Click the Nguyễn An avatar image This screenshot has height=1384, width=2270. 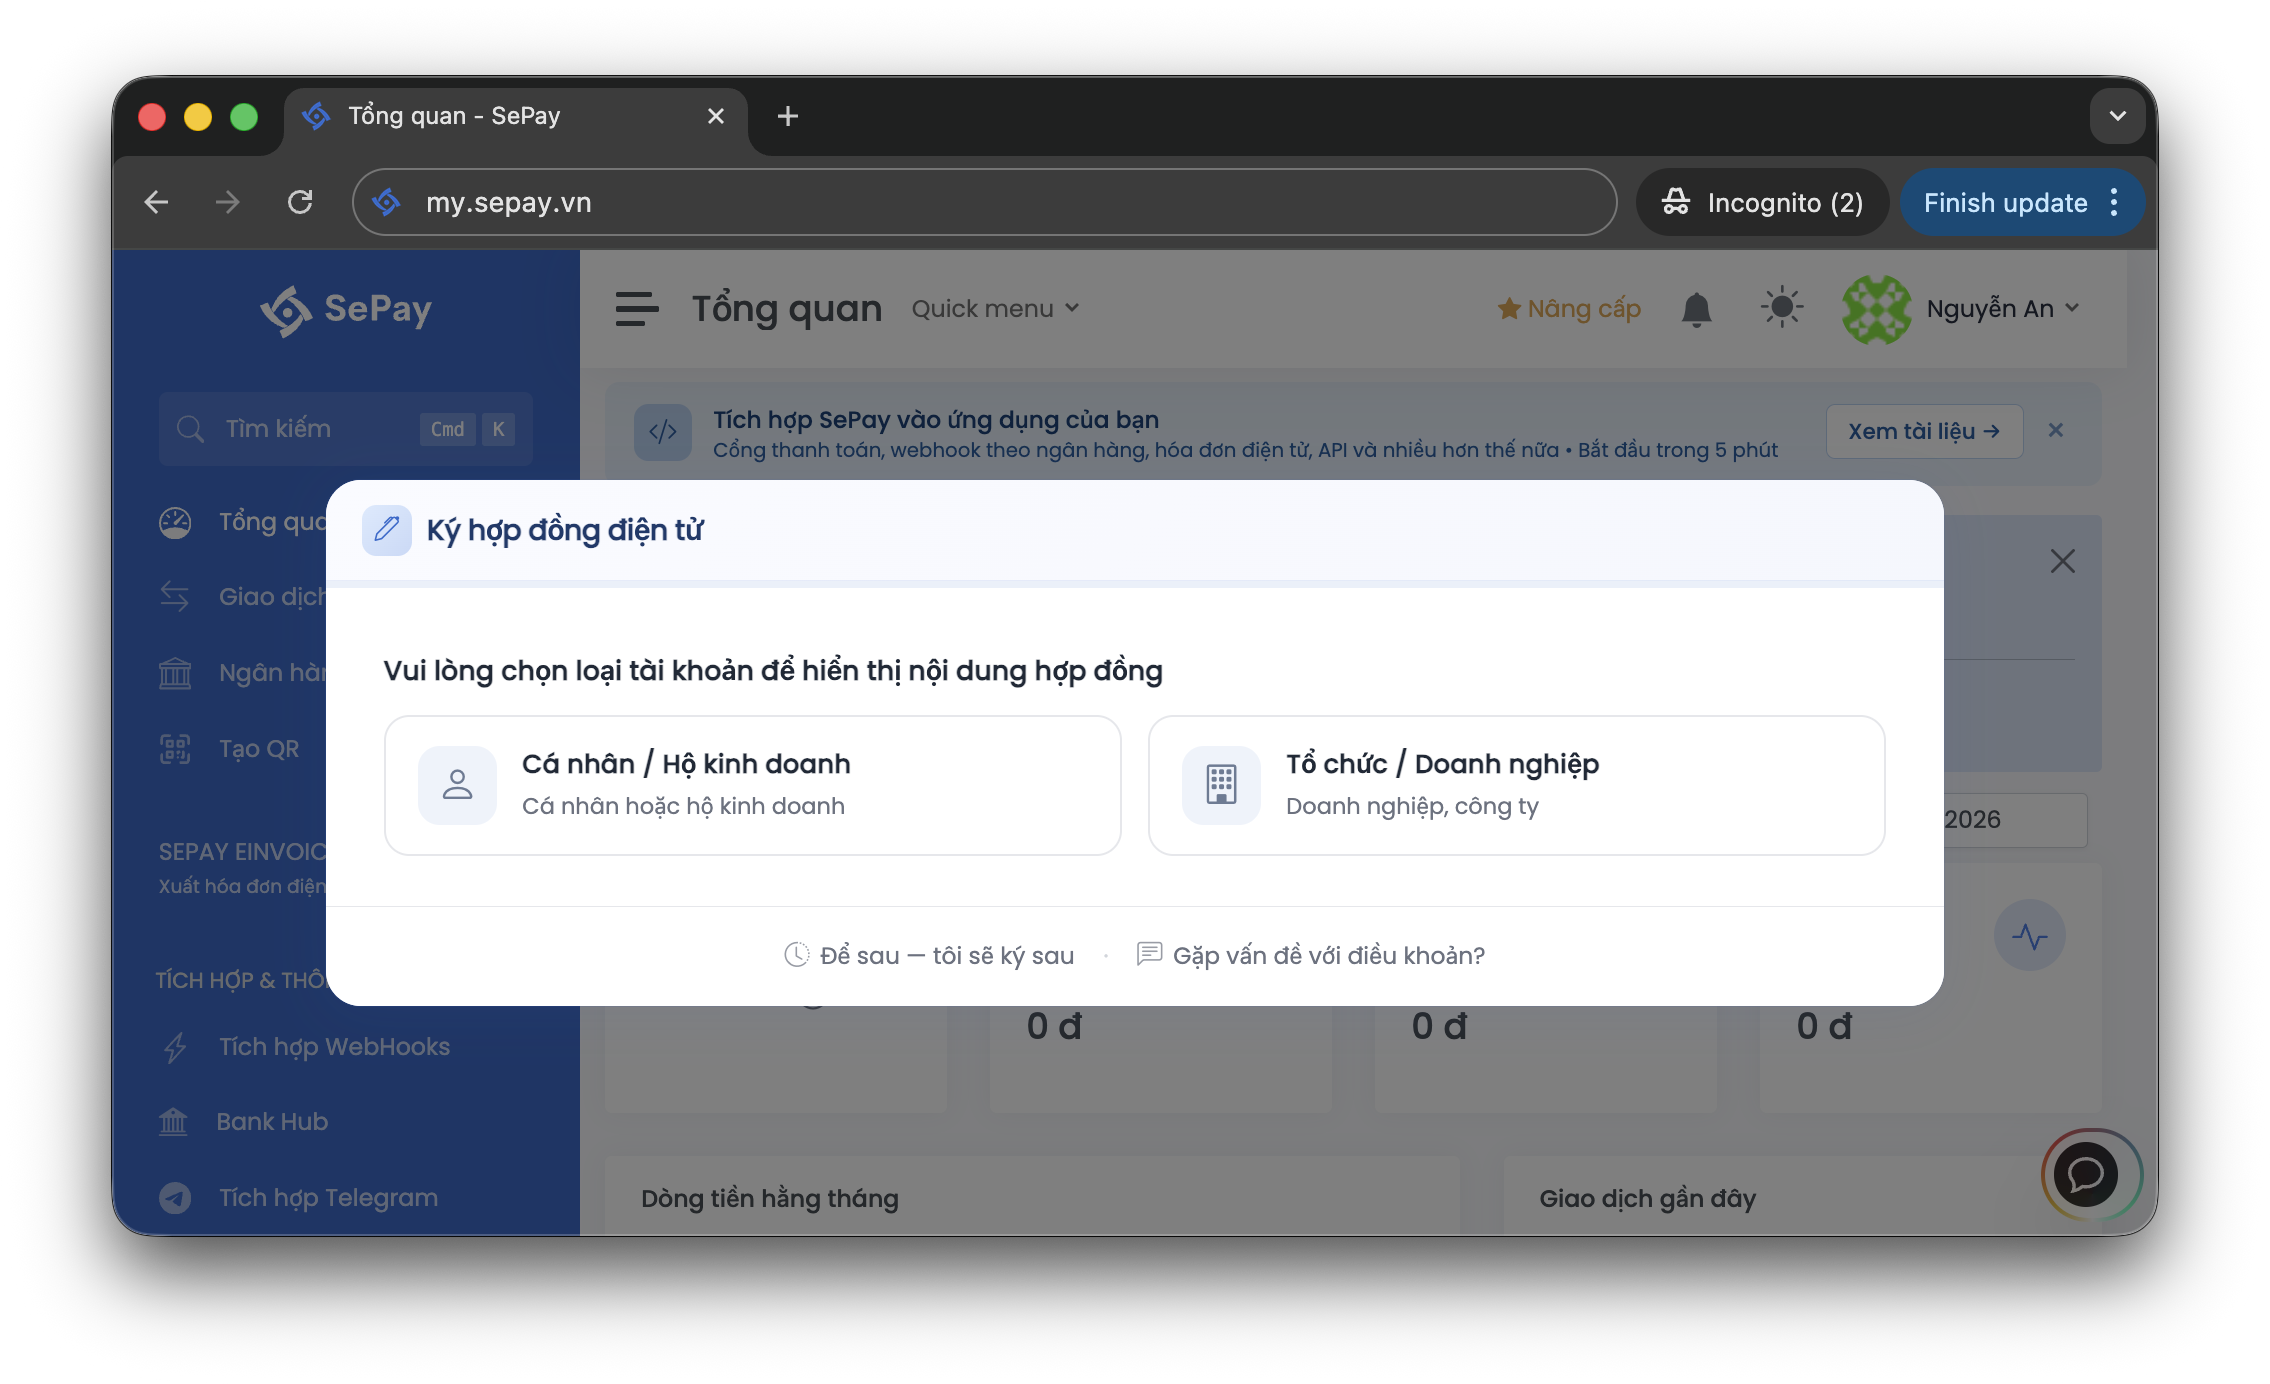pyautogui.click(x=1876, y=309)
